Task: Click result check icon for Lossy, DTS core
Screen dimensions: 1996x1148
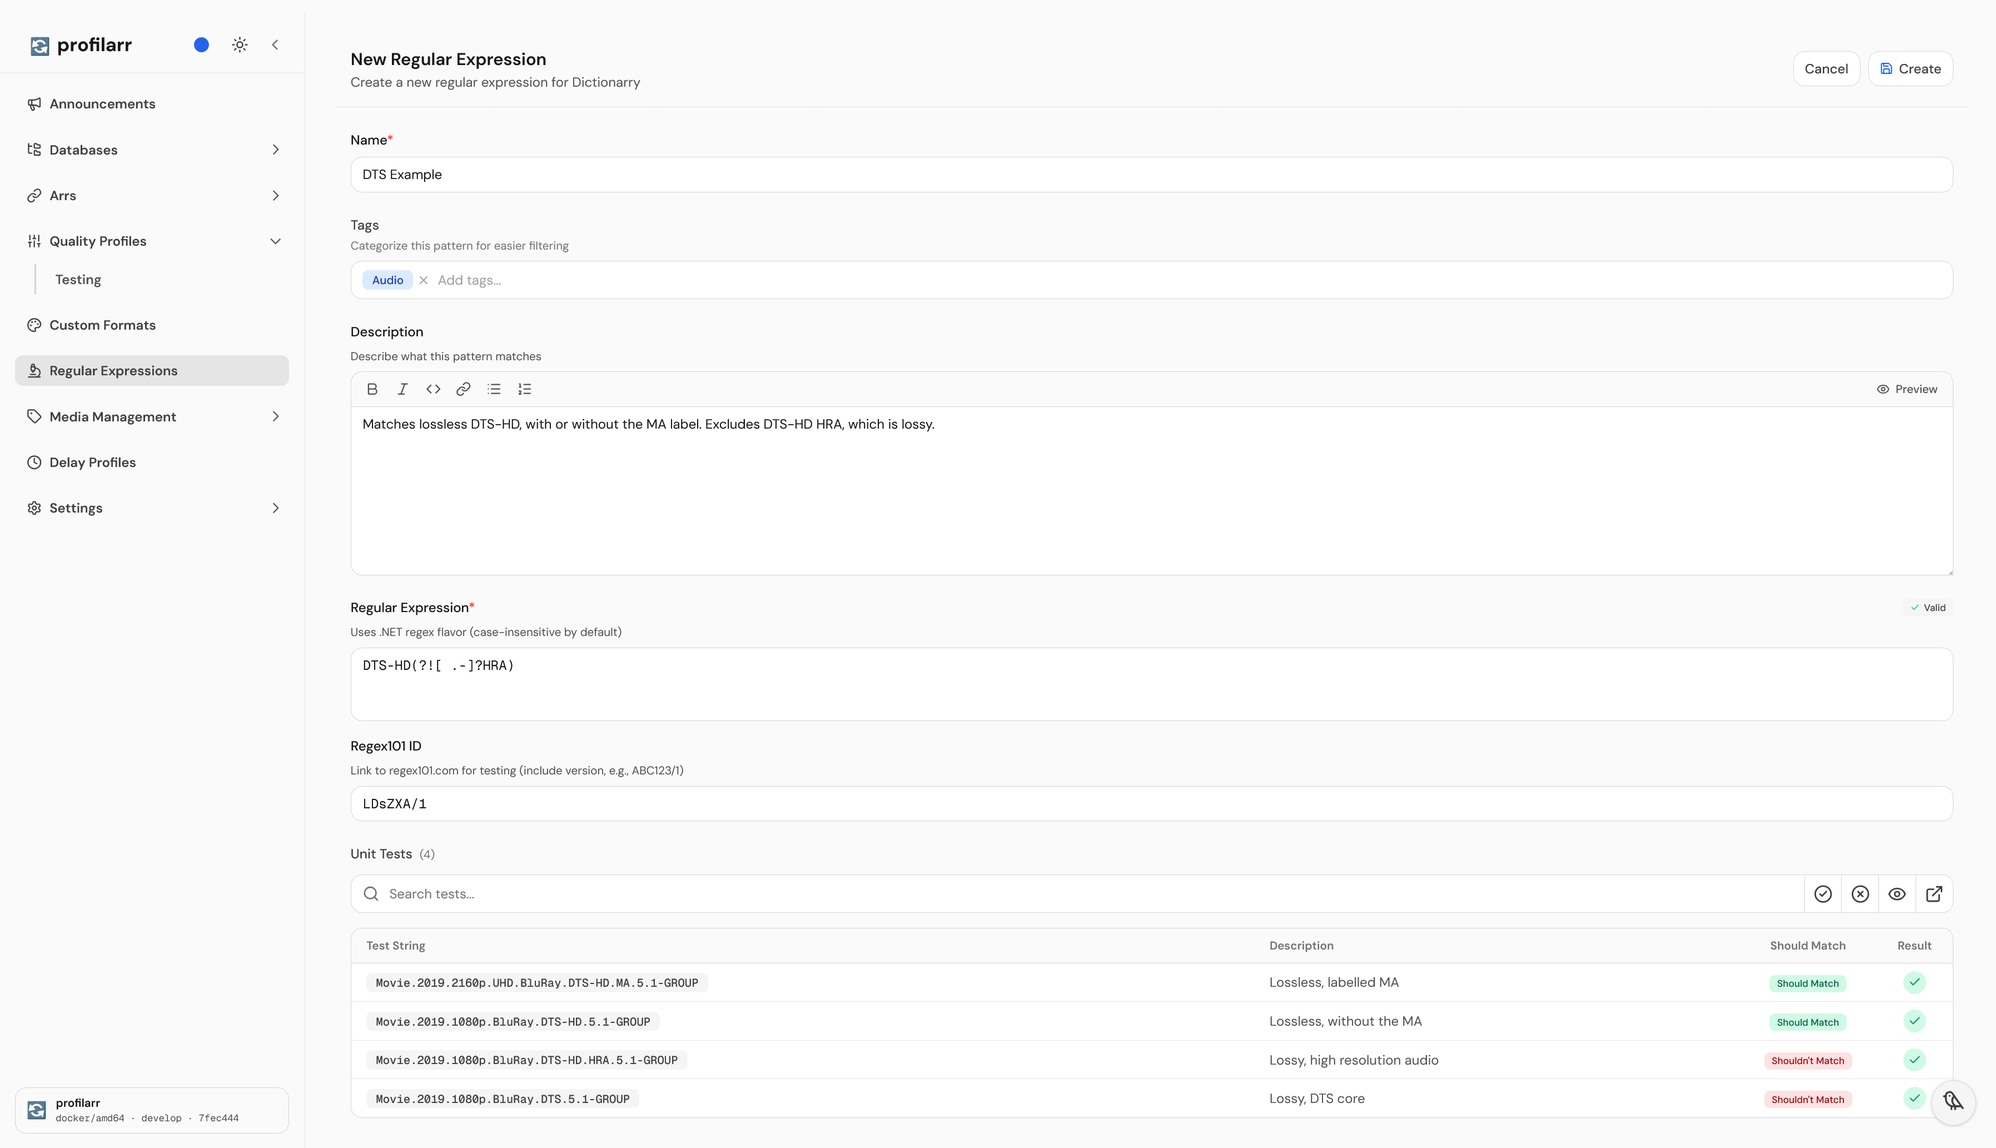Action: coord(1914,1099)
